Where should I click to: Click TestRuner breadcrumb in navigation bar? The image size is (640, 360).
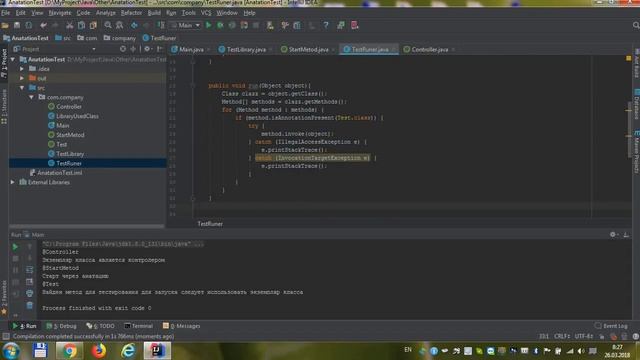coord(159,38)
